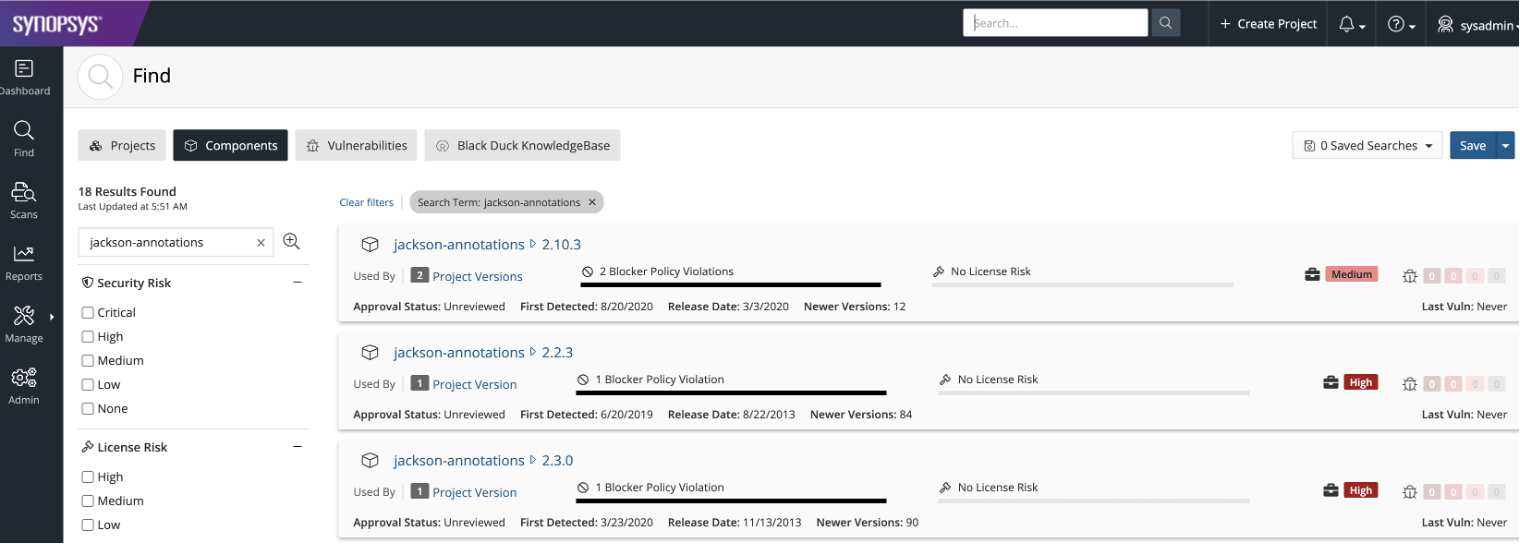Open the sysadmin user menu
1520x544 pixels.
click(x=1477, y=24)
